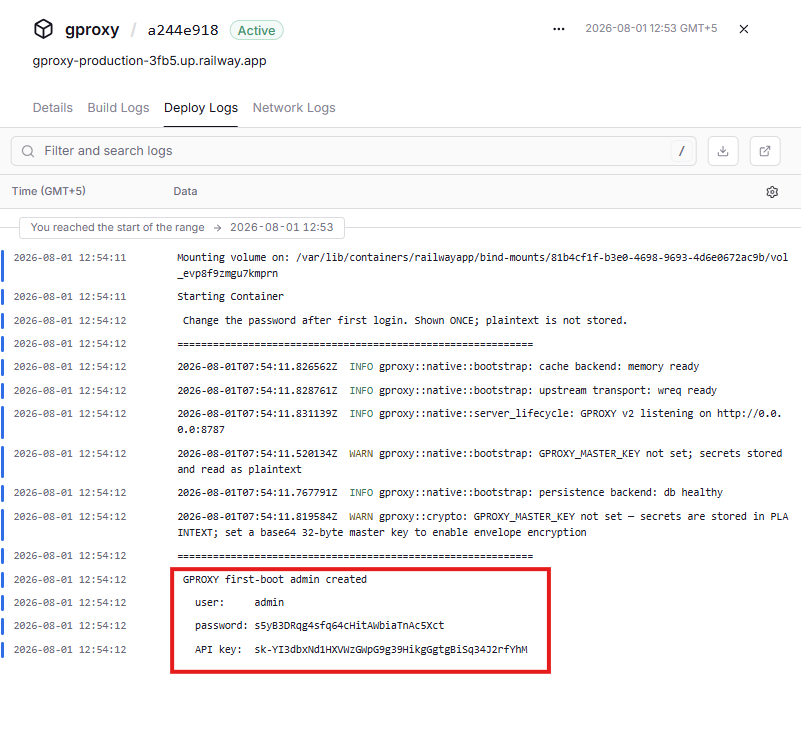
Task: Select the 'Mounting volume on' log line
Action: tap(400, 265)
